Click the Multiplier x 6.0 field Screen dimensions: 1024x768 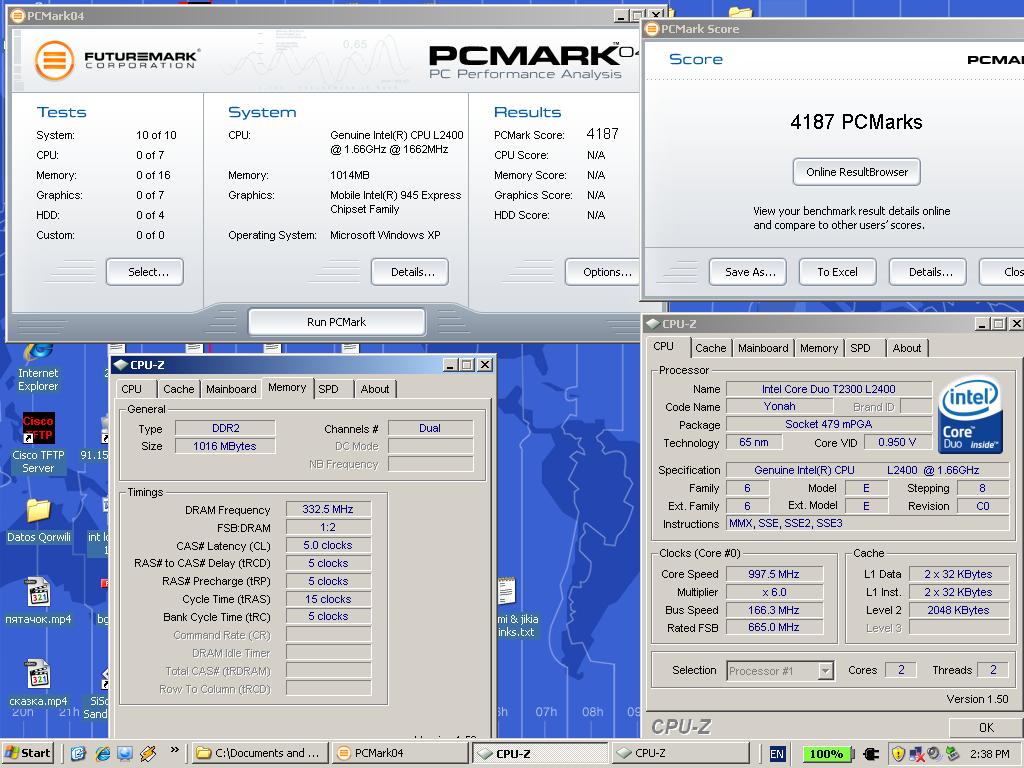pos(774,592)
